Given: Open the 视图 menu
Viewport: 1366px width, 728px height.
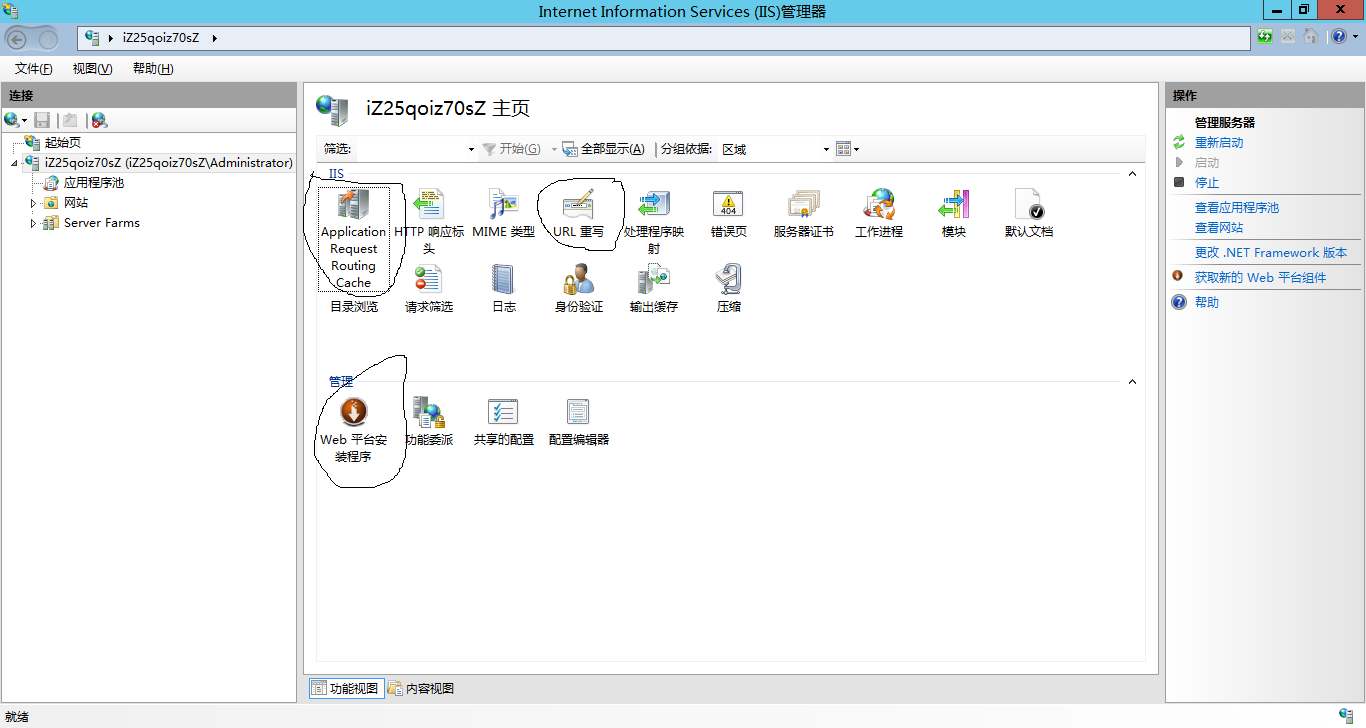Looking at the screenshot, I should coord(92,69).
